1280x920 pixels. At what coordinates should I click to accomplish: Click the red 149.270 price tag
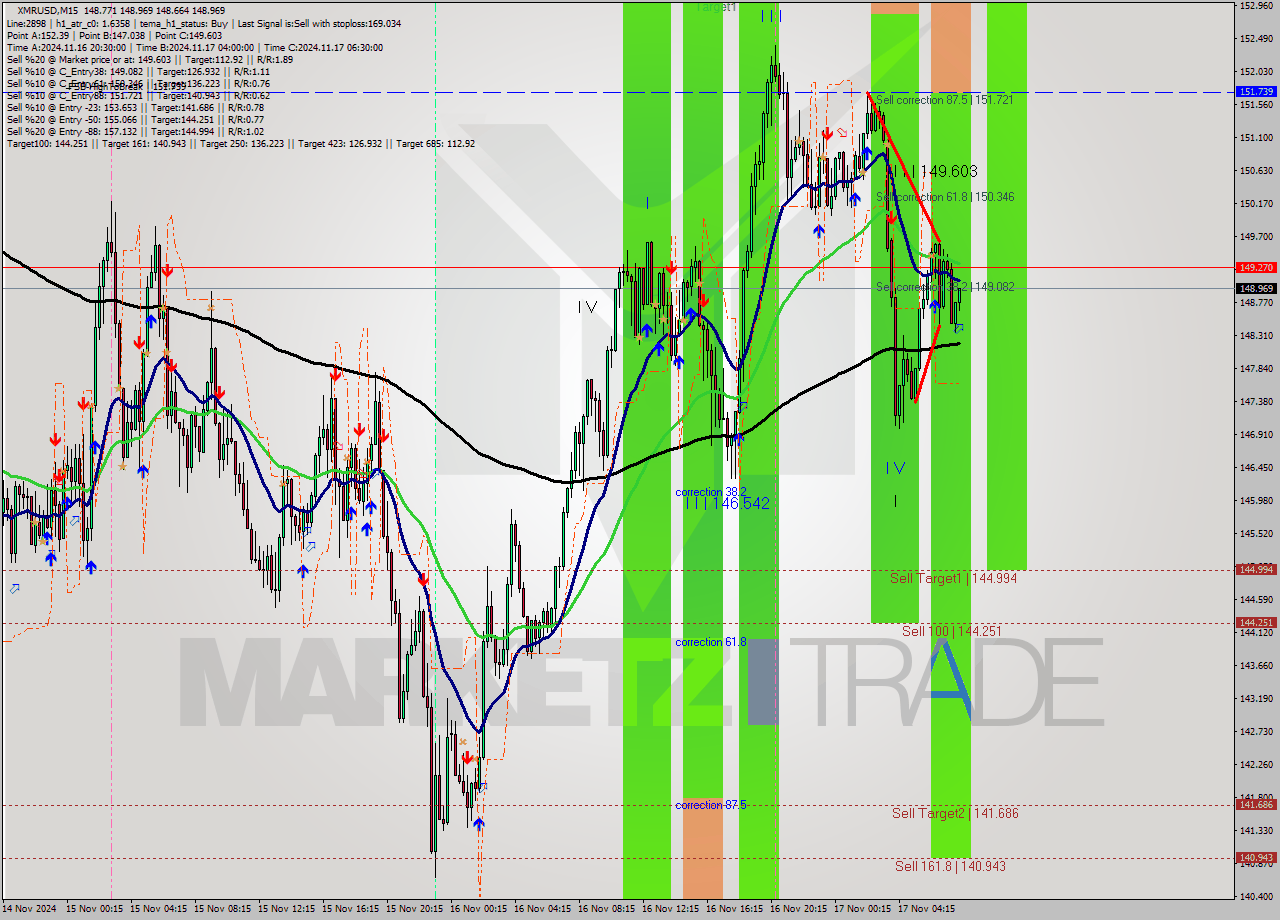click(1256, 267)
